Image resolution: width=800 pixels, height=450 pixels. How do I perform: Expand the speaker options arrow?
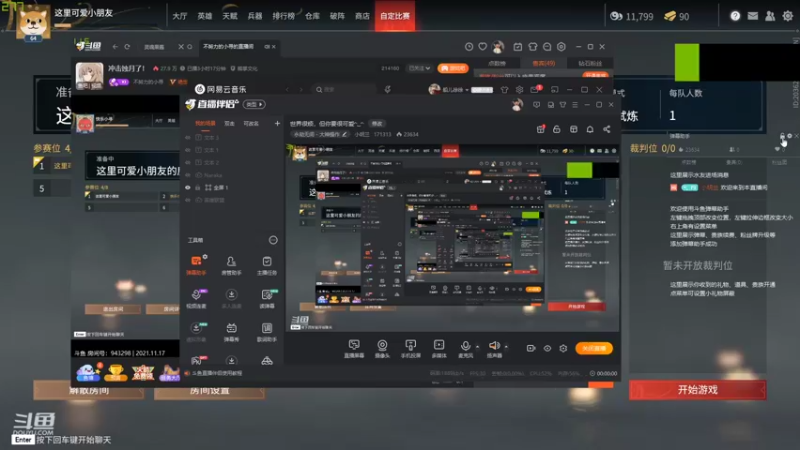pyautogui.click(x=506, y=346)
